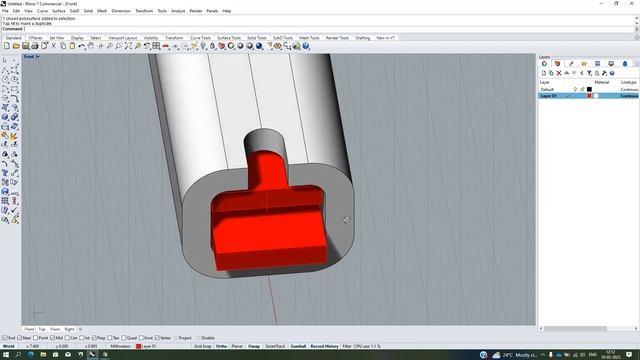Toggle Planar mode in status bar
Screen dimensions: 640x360
pos(237,346)
